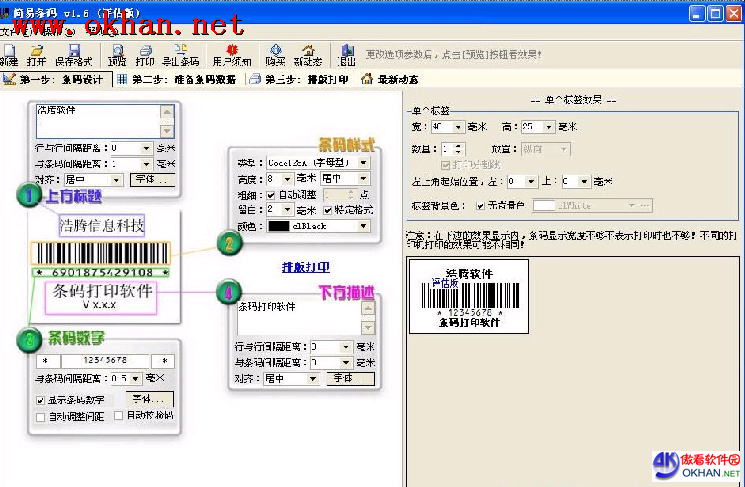
Task: Click the 导出条码 export icon
Action: click(x=181, y=55)
